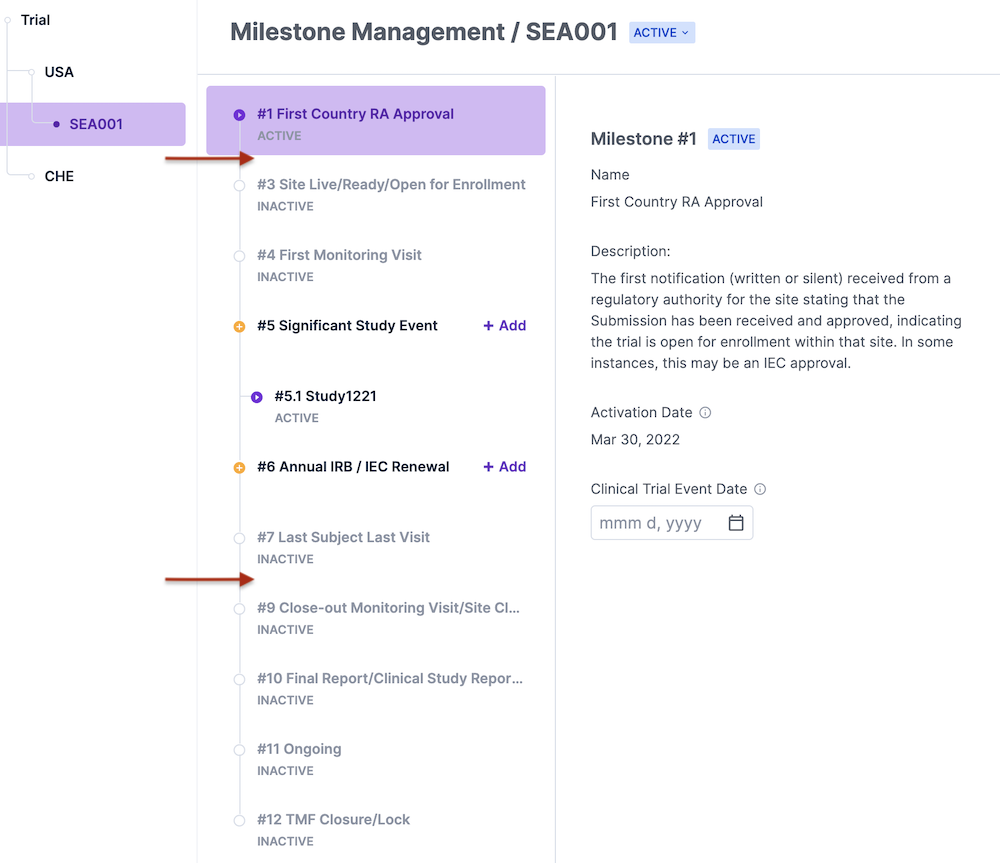Click the inactive circle marker of milestone #11
This screenshot has width=1000, height=863.
[x=239, y=750]
